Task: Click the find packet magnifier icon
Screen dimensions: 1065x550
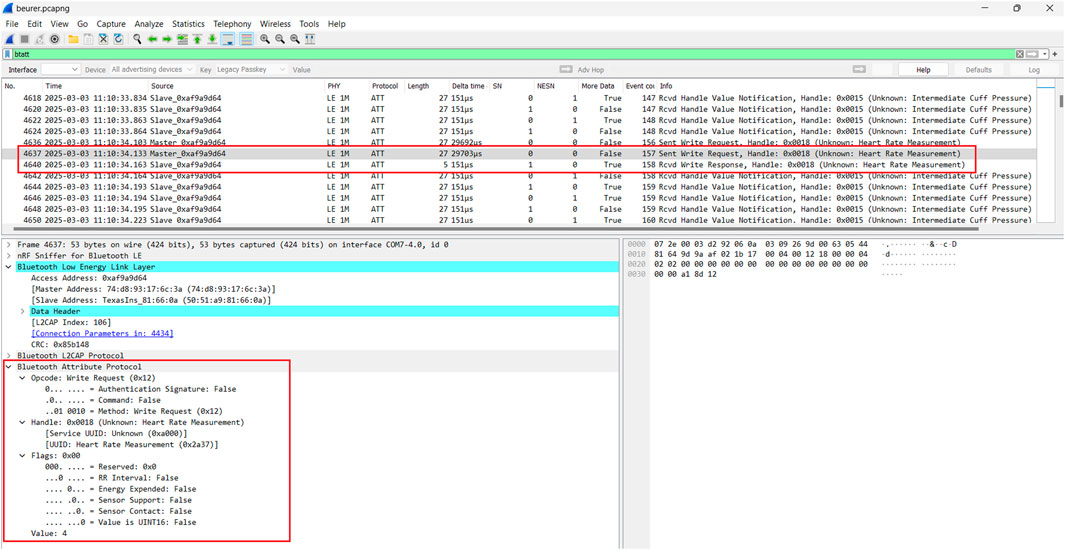Action: [x=137, y=39]
